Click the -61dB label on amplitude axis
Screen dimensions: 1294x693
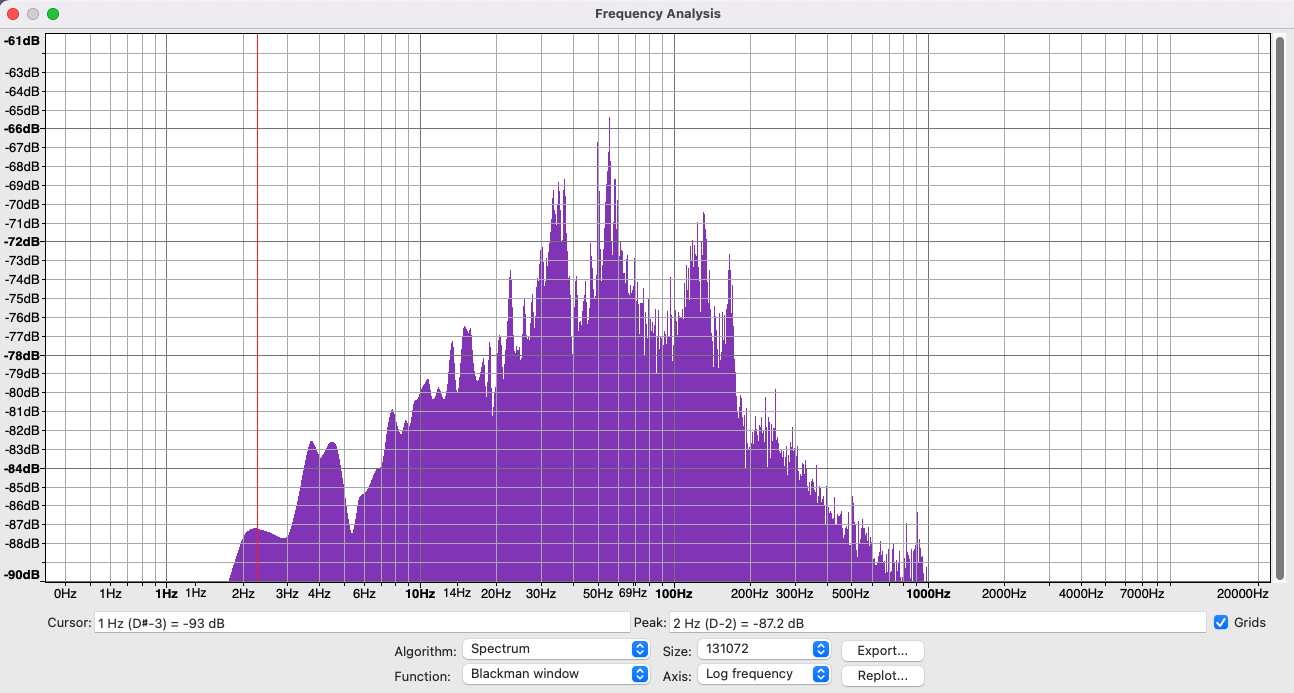click(x=21, y=41)
